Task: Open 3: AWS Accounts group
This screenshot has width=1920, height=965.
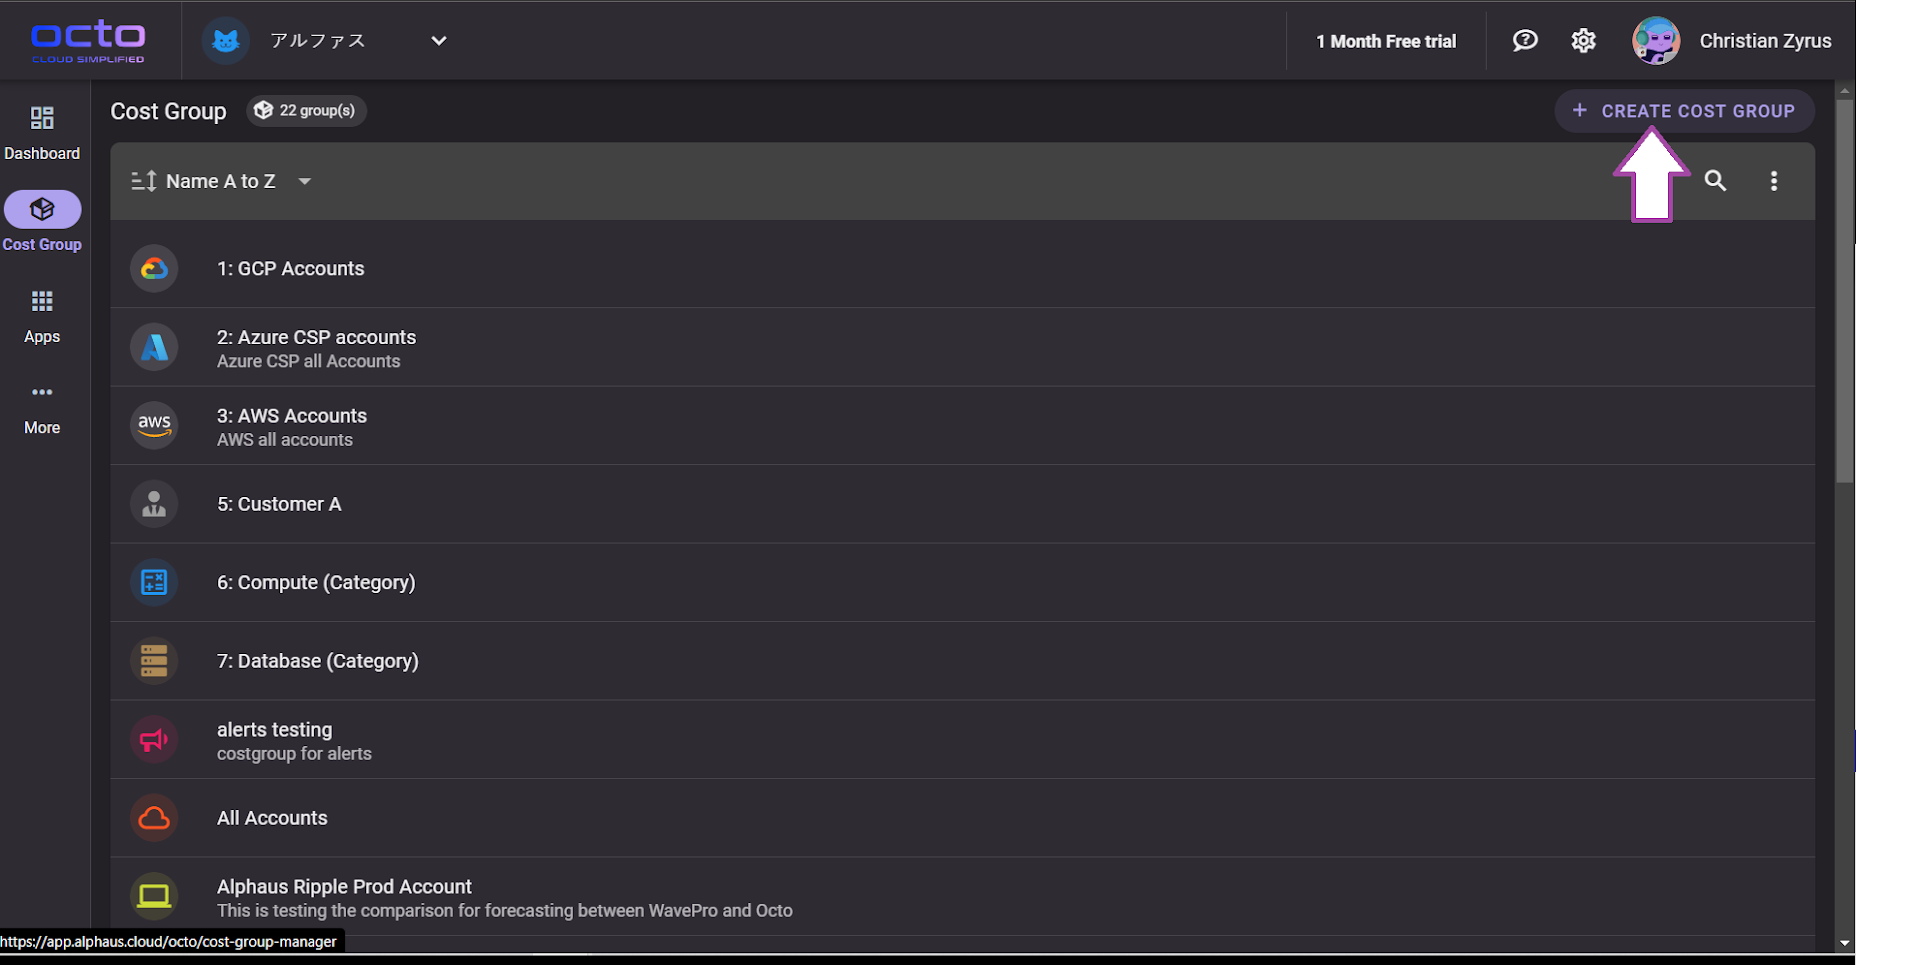Action: tap(962, 426)
